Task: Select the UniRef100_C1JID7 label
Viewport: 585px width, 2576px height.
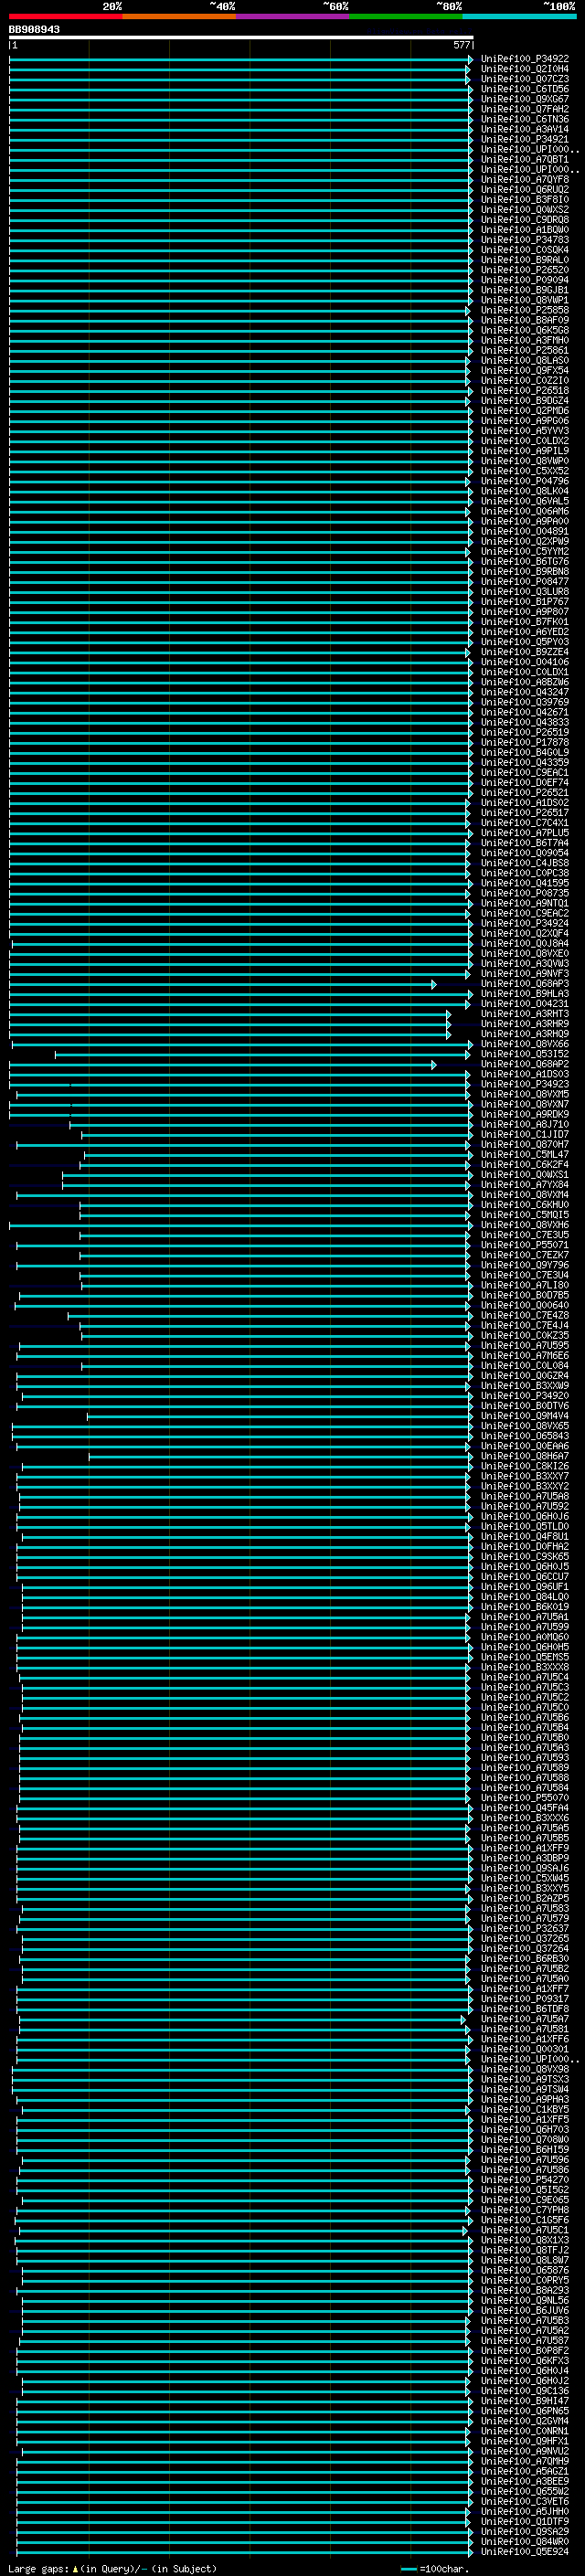Action: (525, 1134)
